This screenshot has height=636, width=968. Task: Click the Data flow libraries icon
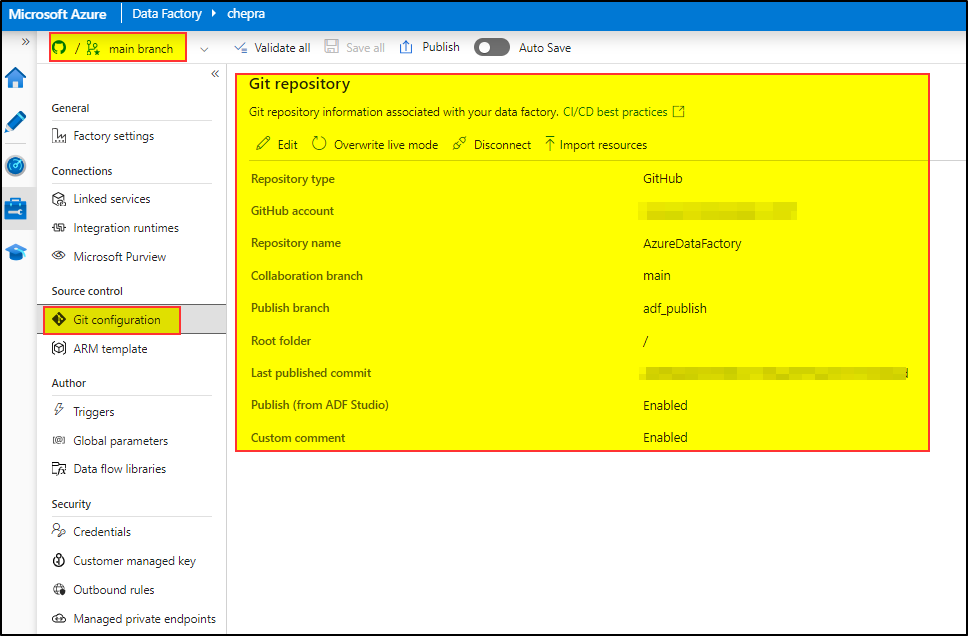59,469
